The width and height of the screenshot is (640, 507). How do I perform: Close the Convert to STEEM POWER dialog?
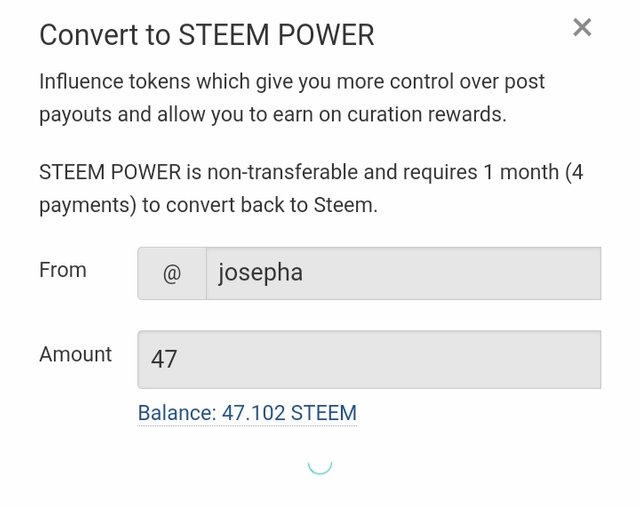pyautogui.click(x=582, y=28)
